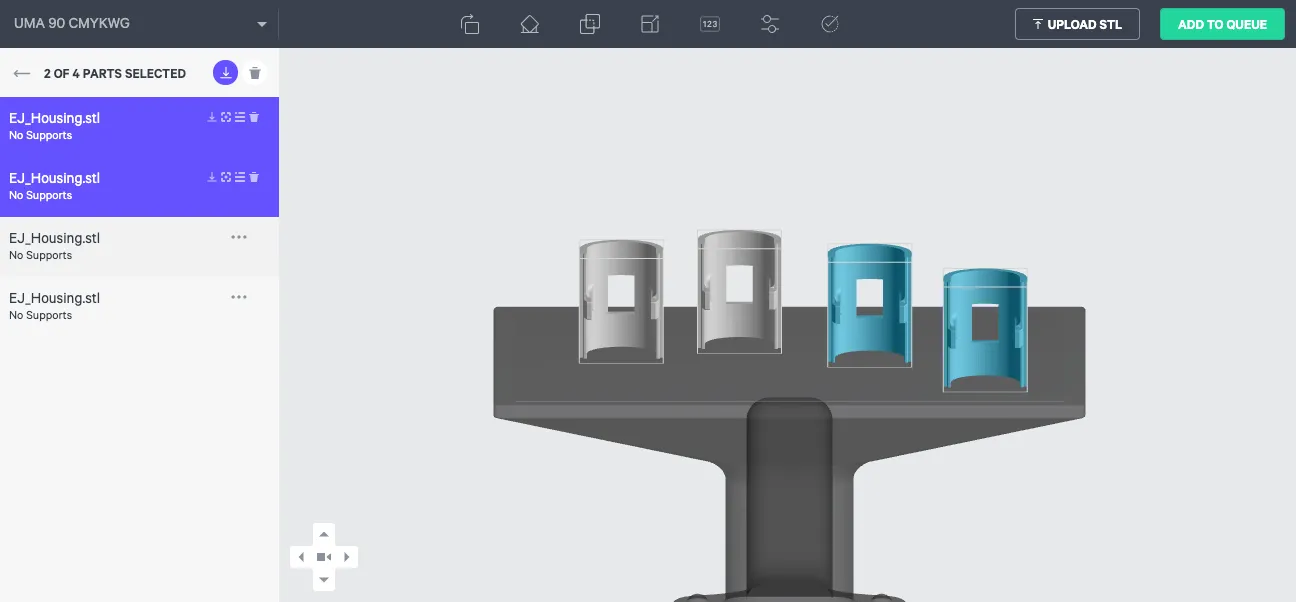Click the dashed-circle checkmark validate icon
The image size is (1296, 602).
tap(829, 24)
